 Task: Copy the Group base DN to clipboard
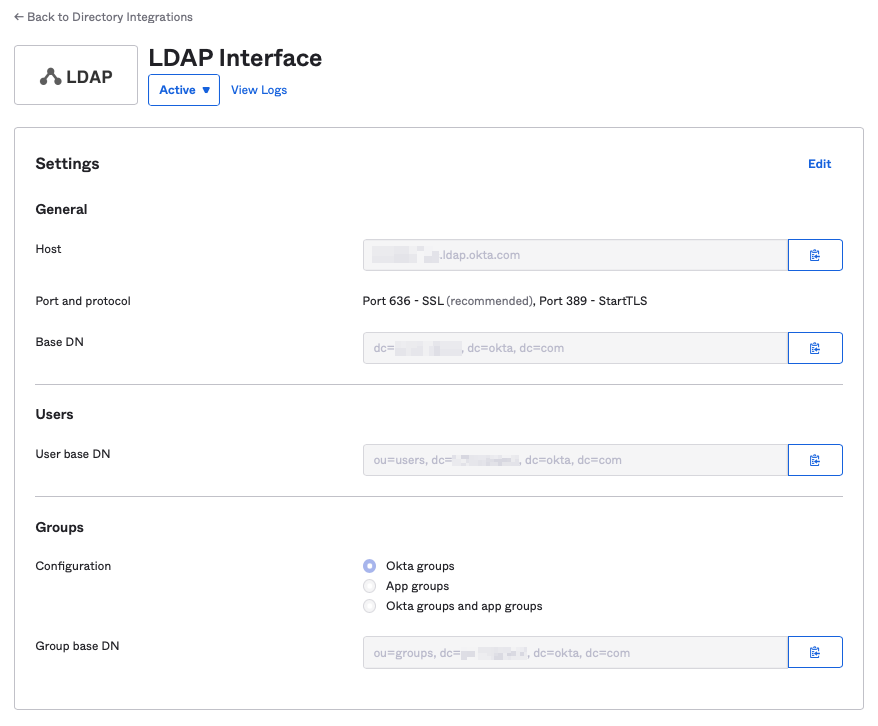[815, 651]
